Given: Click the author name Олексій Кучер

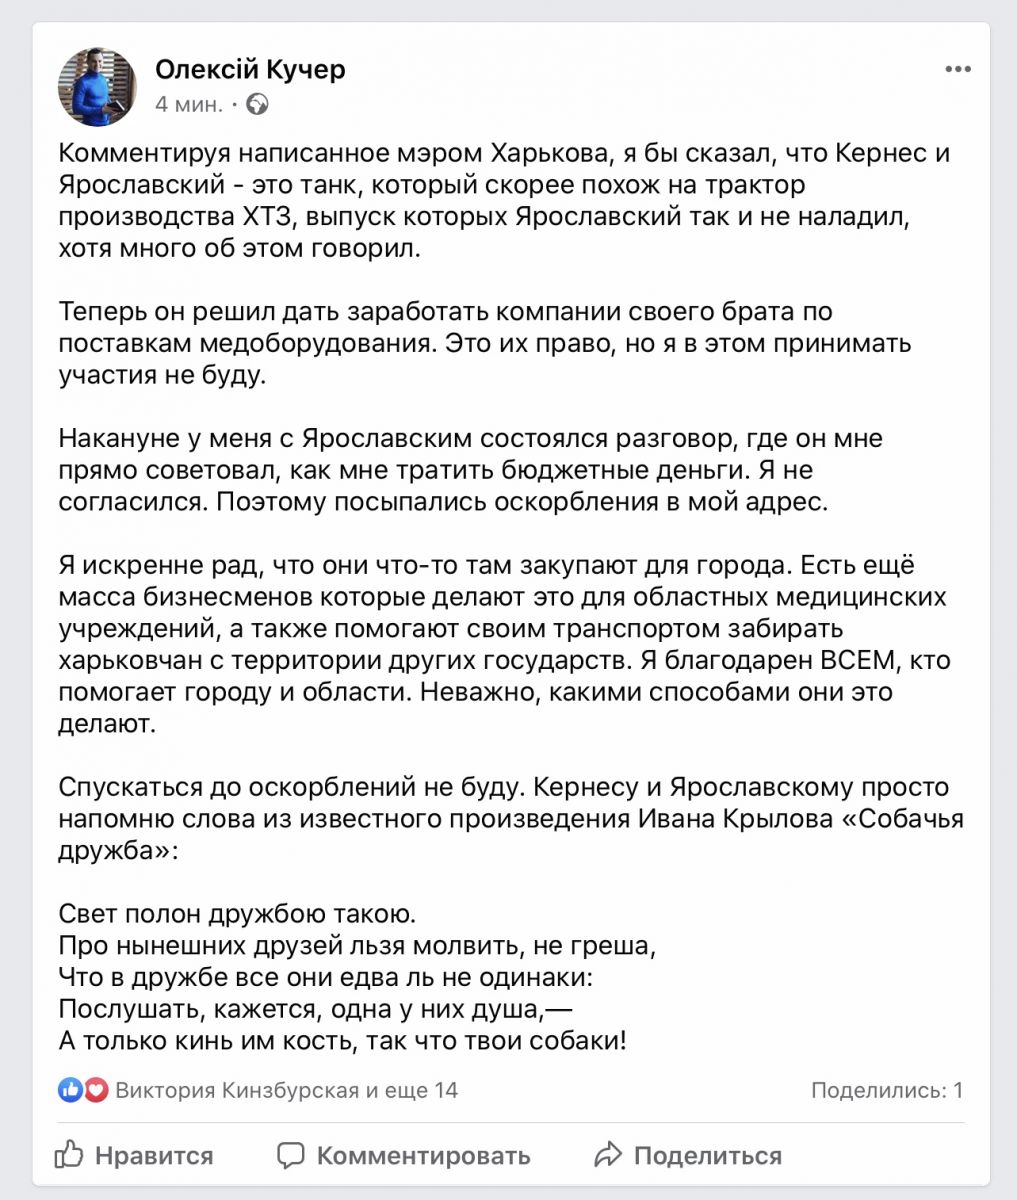Looking at the screenshot, I should (250, 70).
